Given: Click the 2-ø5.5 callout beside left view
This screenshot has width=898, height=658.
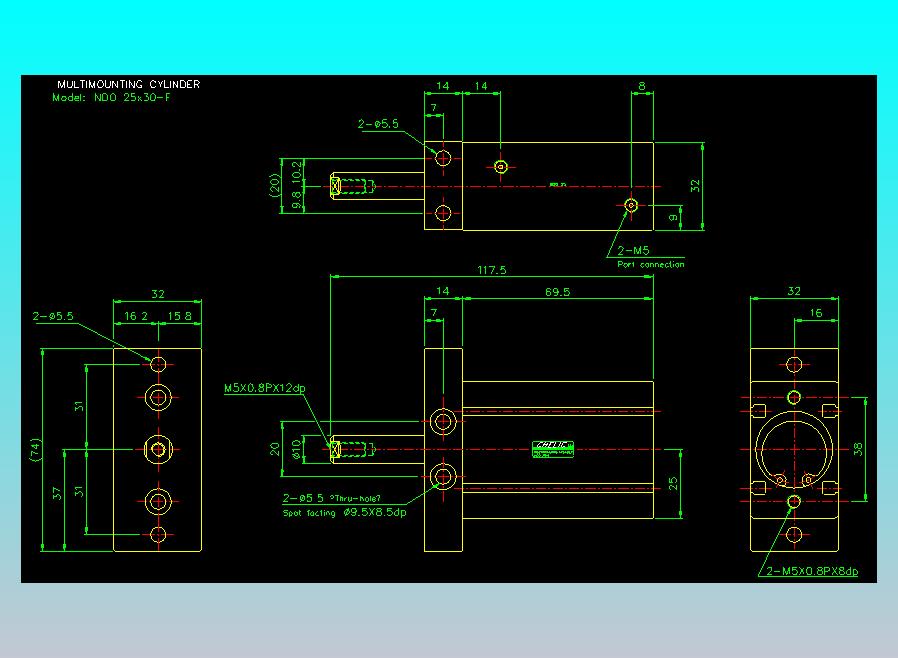Looking at the screenshot, I should click(53, 315).
